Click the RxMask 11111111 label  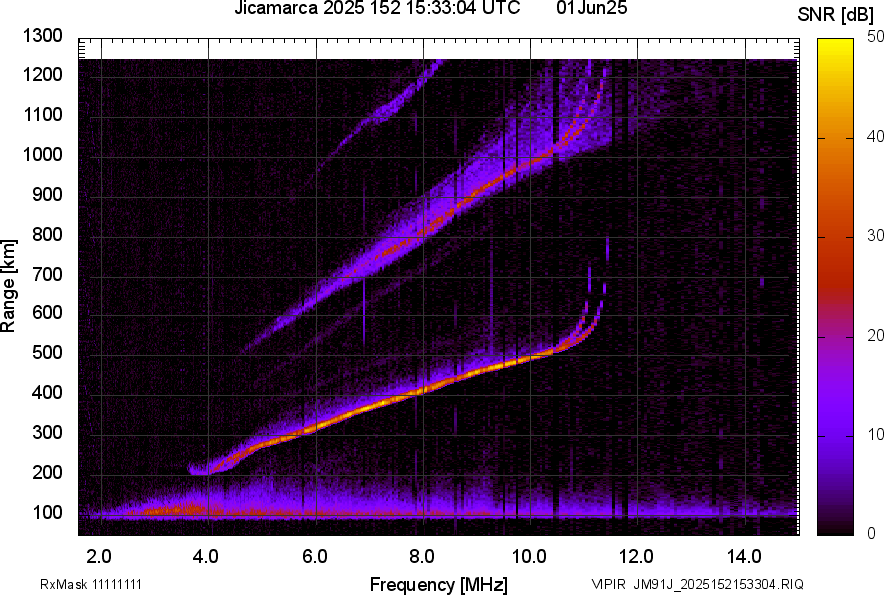tap(91, 584)
